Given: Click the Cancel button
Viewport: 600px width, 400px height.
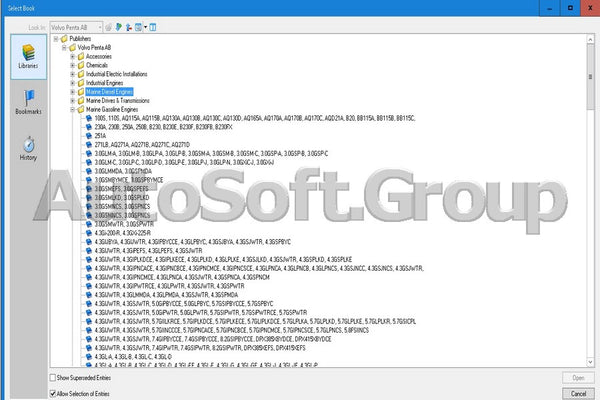Looking at the screenshot, I should (x=578, y=393).
